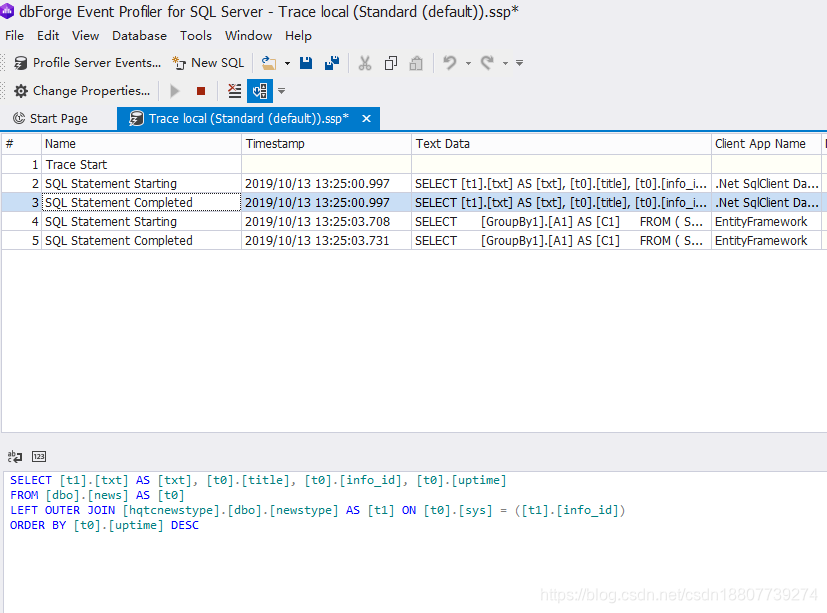Toggle word wrap icon in details pane
The image size is (827, 613).
tap(15, 456)
